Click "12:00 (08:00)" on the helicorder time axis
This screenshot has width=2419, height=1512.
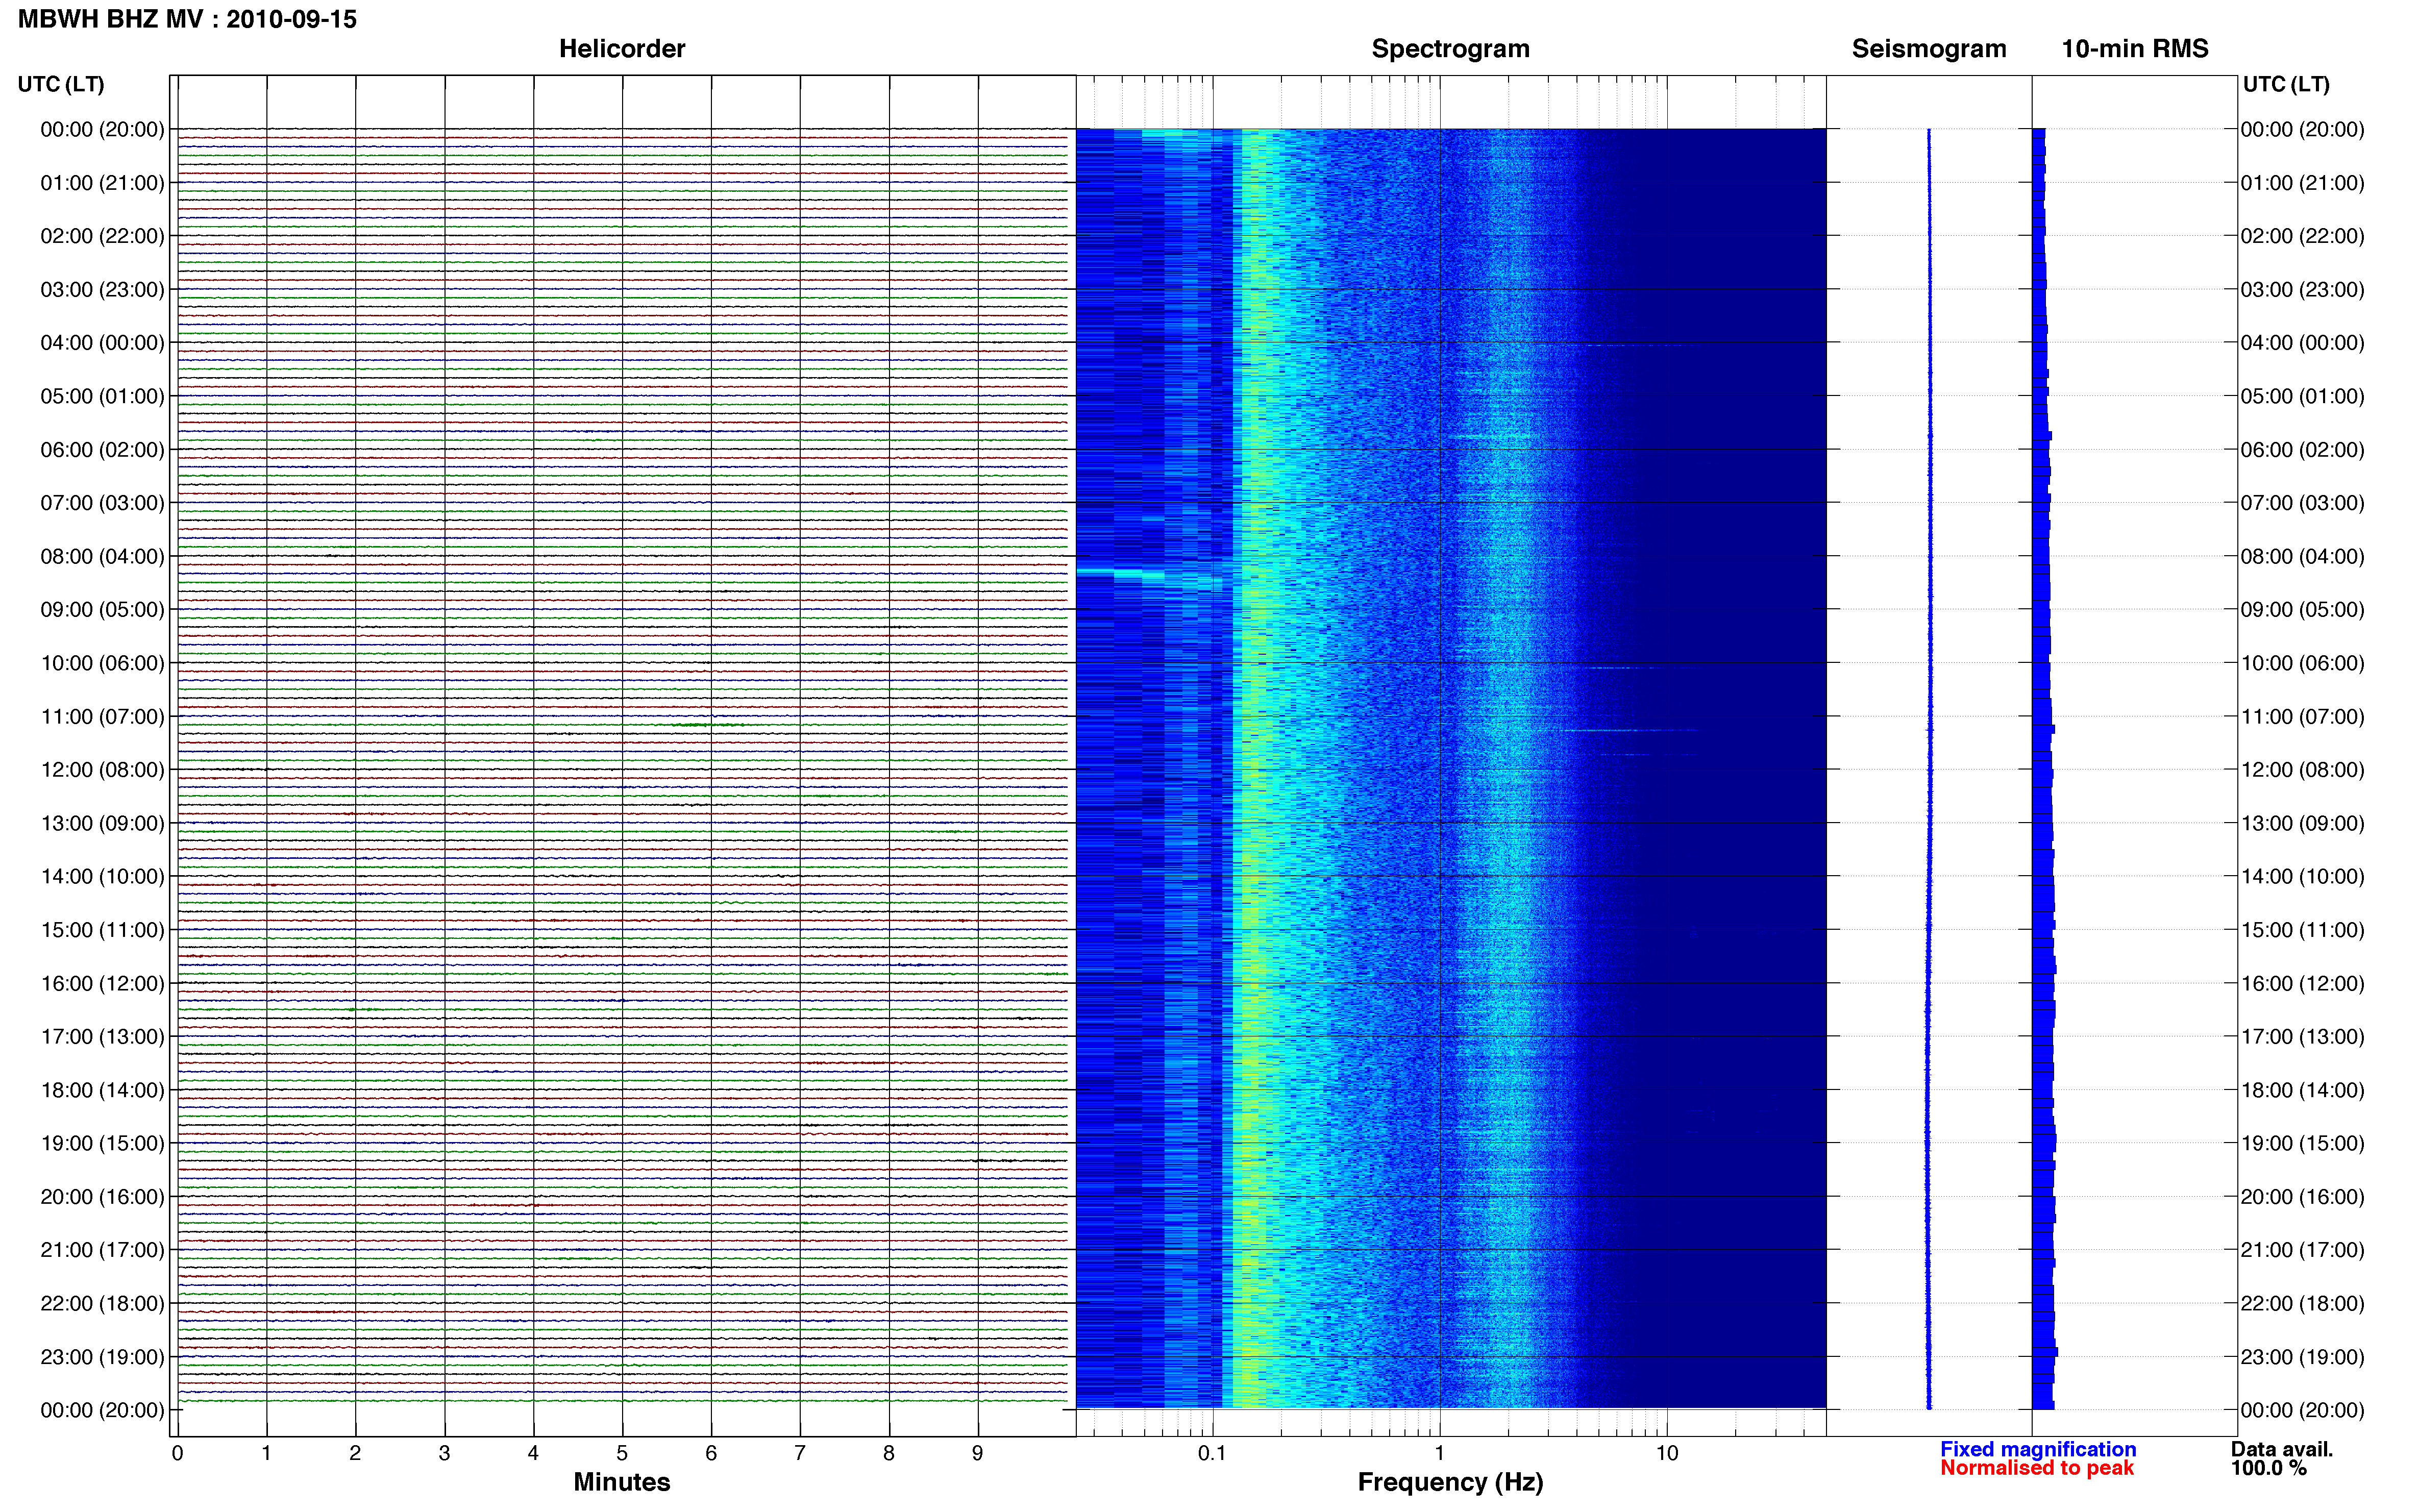pyautogui.click(x=102, y=770)
